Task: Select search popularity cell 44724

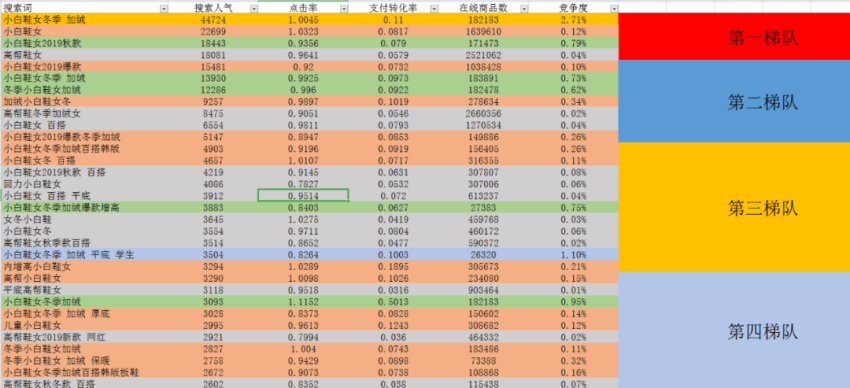Action: 213,20
